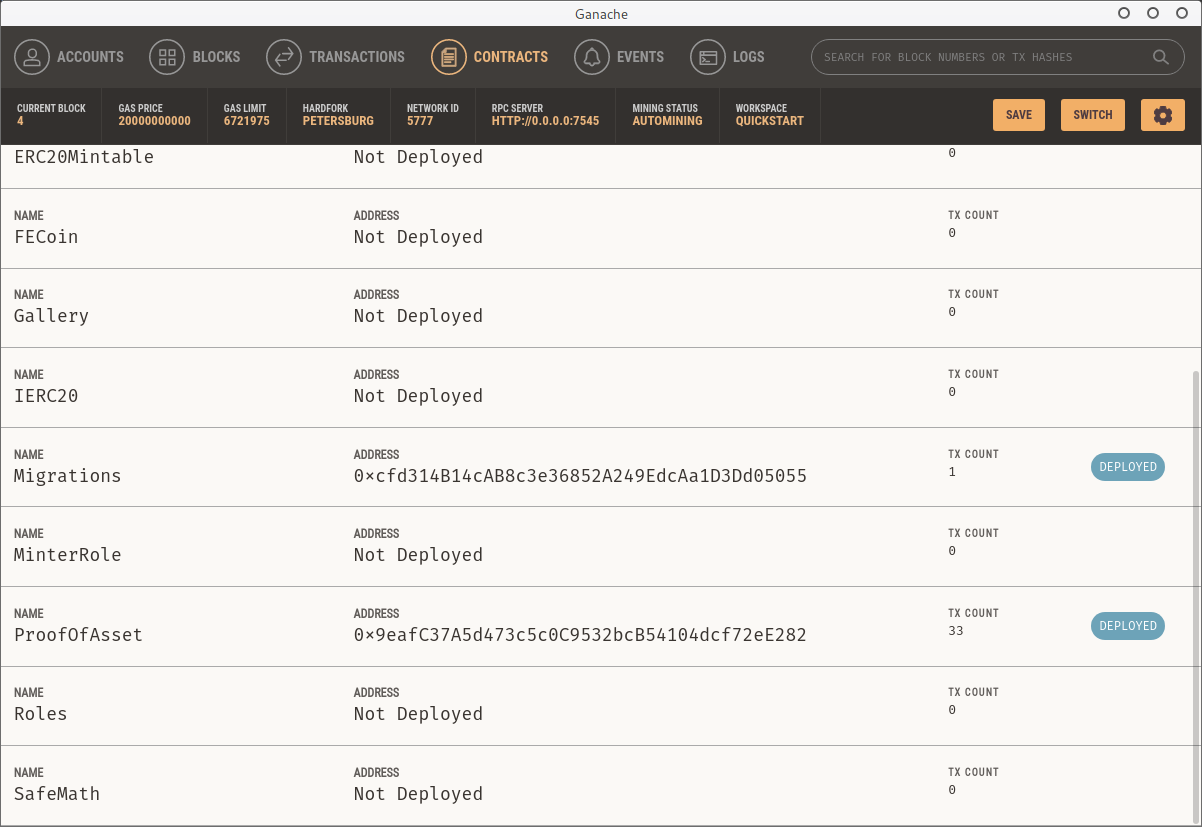The height and width of the screenshot is (827, 1202).
Task: Click the Accounts person icon
Action: 32,57
